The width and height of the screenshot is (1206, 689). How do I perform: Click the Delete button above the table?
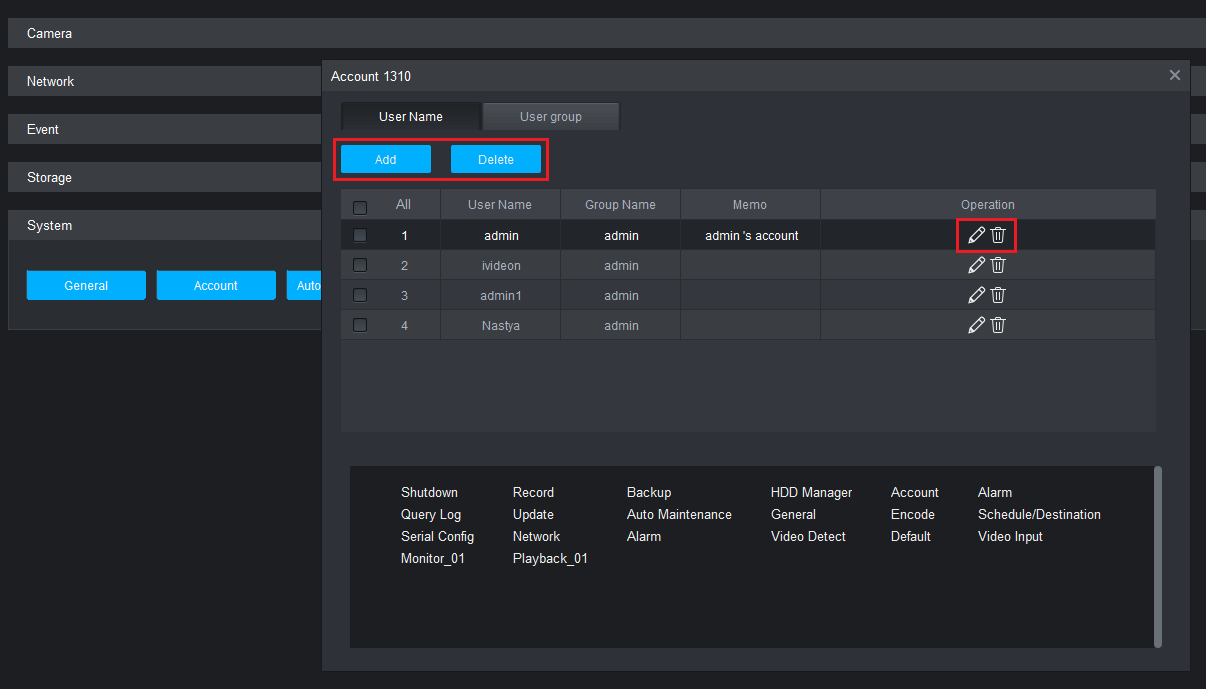(x=496, y=159)
